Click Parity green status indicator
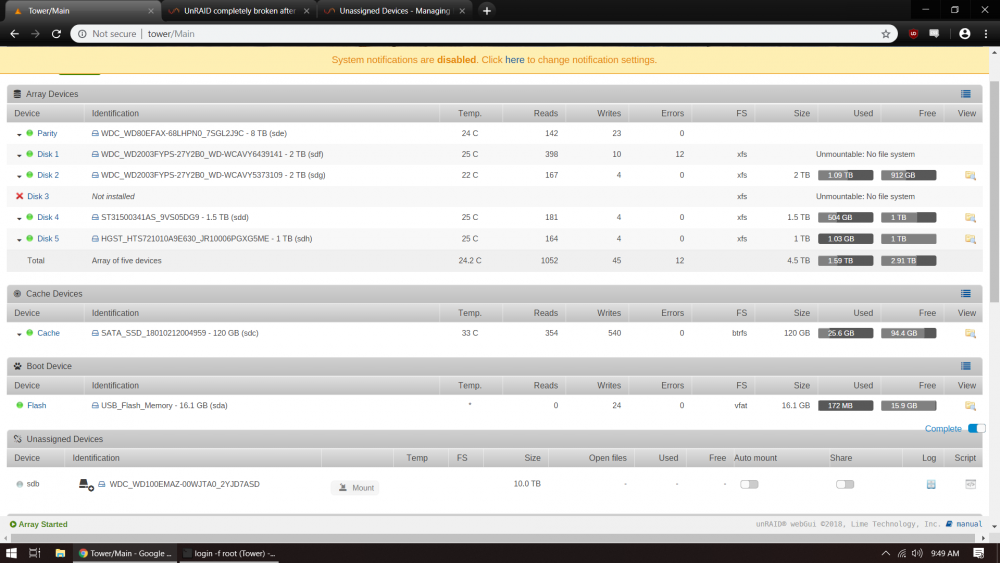The width and height of the screenshot is (1000, 563). pos(29,133)
